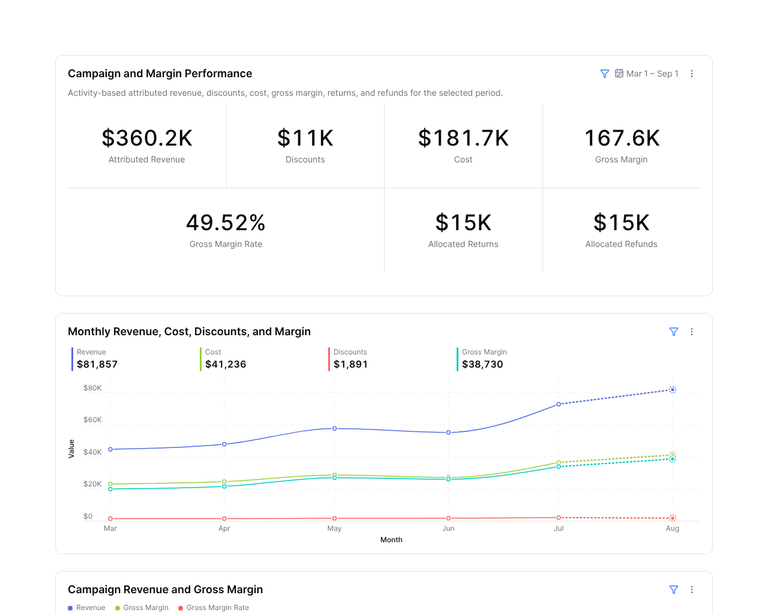Click the Aug Discounts data point on chart

coord(672,518)
